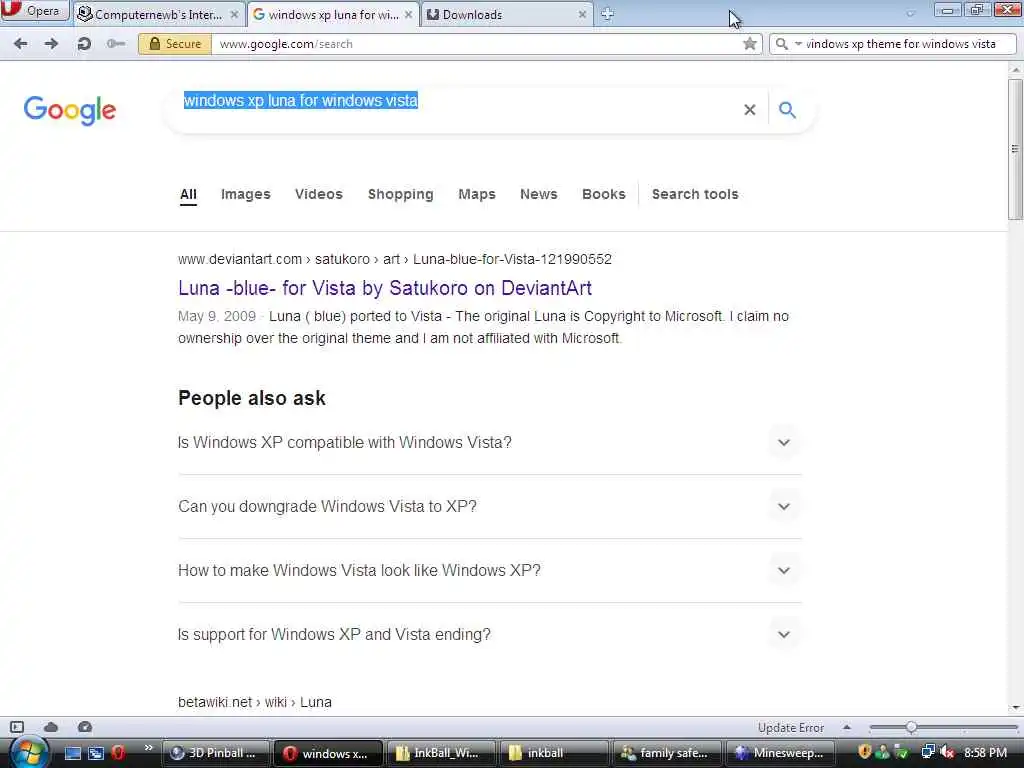This screenshot has height=768, width=1024.
Task: Go forward with the forward arrow
Action: pyautogui.click(x=51, y=44)
